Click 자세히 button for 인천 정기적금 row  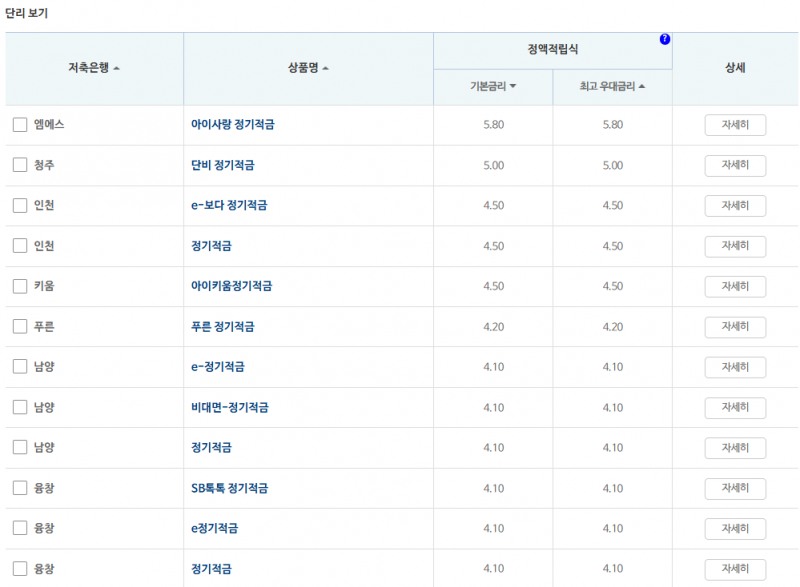tap(735, 246)
